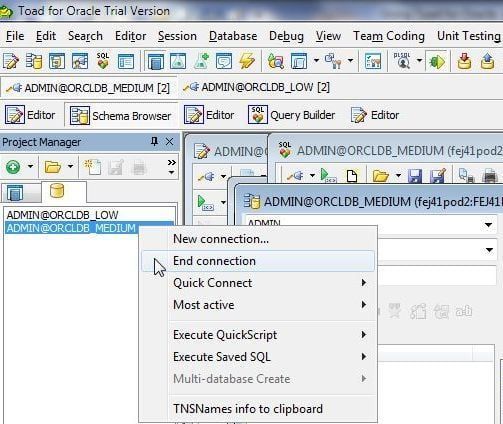The height and width of the screenshot is (424, 503).
Task: Open the Debug menu
Action: (x=286, y=36)
